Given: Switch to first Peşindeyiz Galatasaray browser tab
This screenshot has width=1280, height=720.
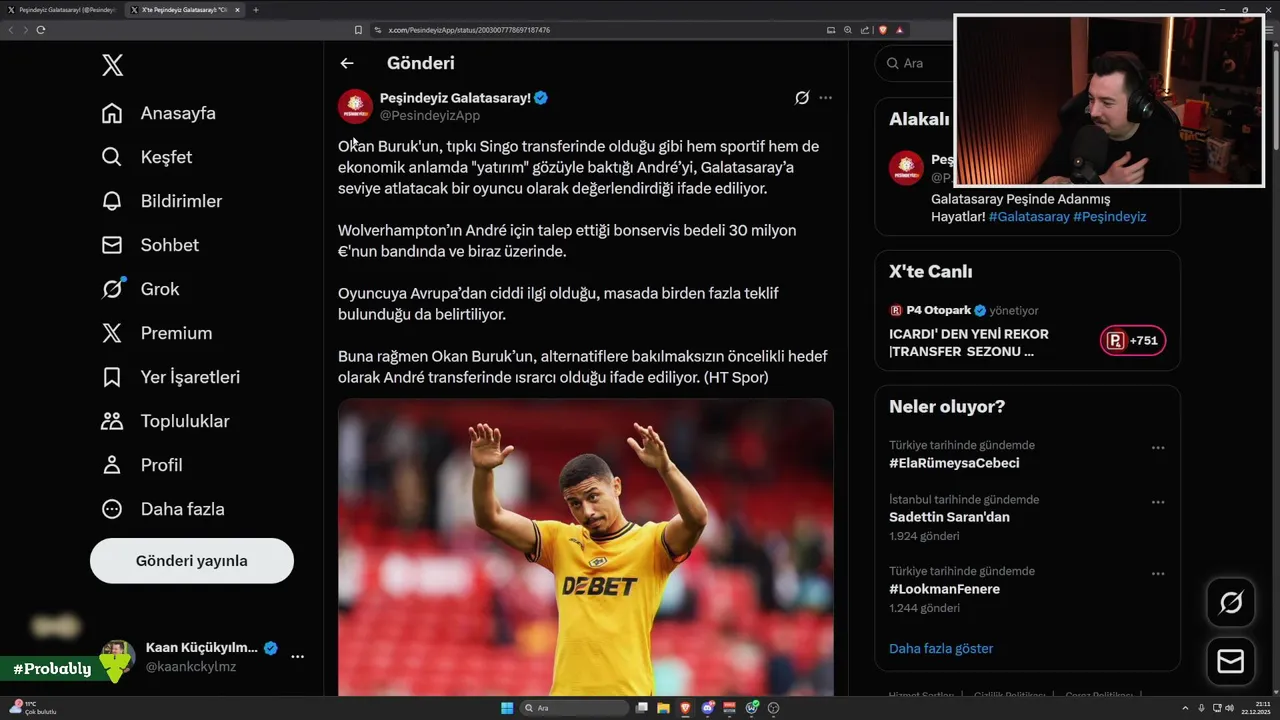Looking at the screenshot, I should click(x=62, y=10).
